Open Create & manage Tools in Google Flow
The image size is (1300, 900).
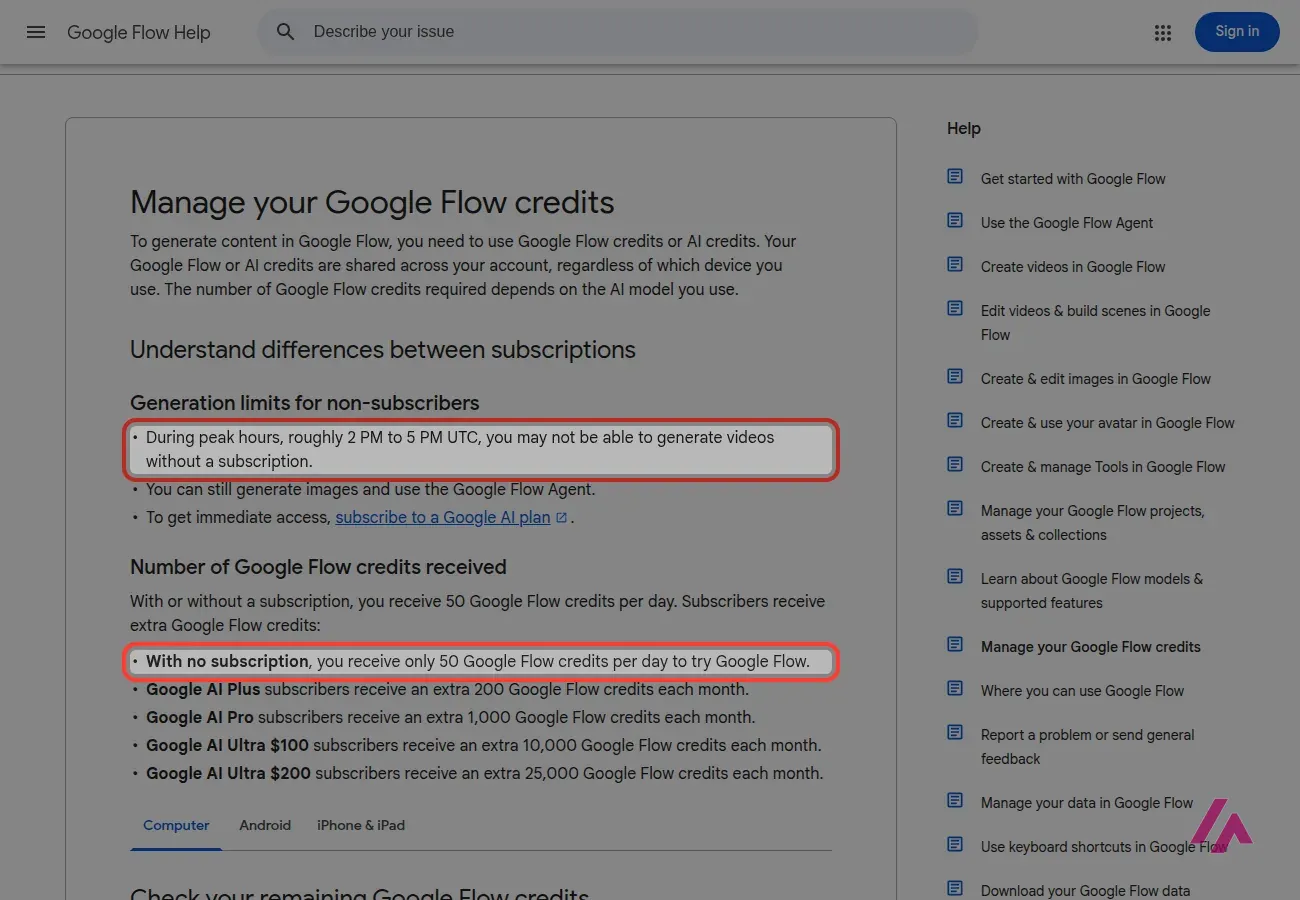click(1103, 467)
